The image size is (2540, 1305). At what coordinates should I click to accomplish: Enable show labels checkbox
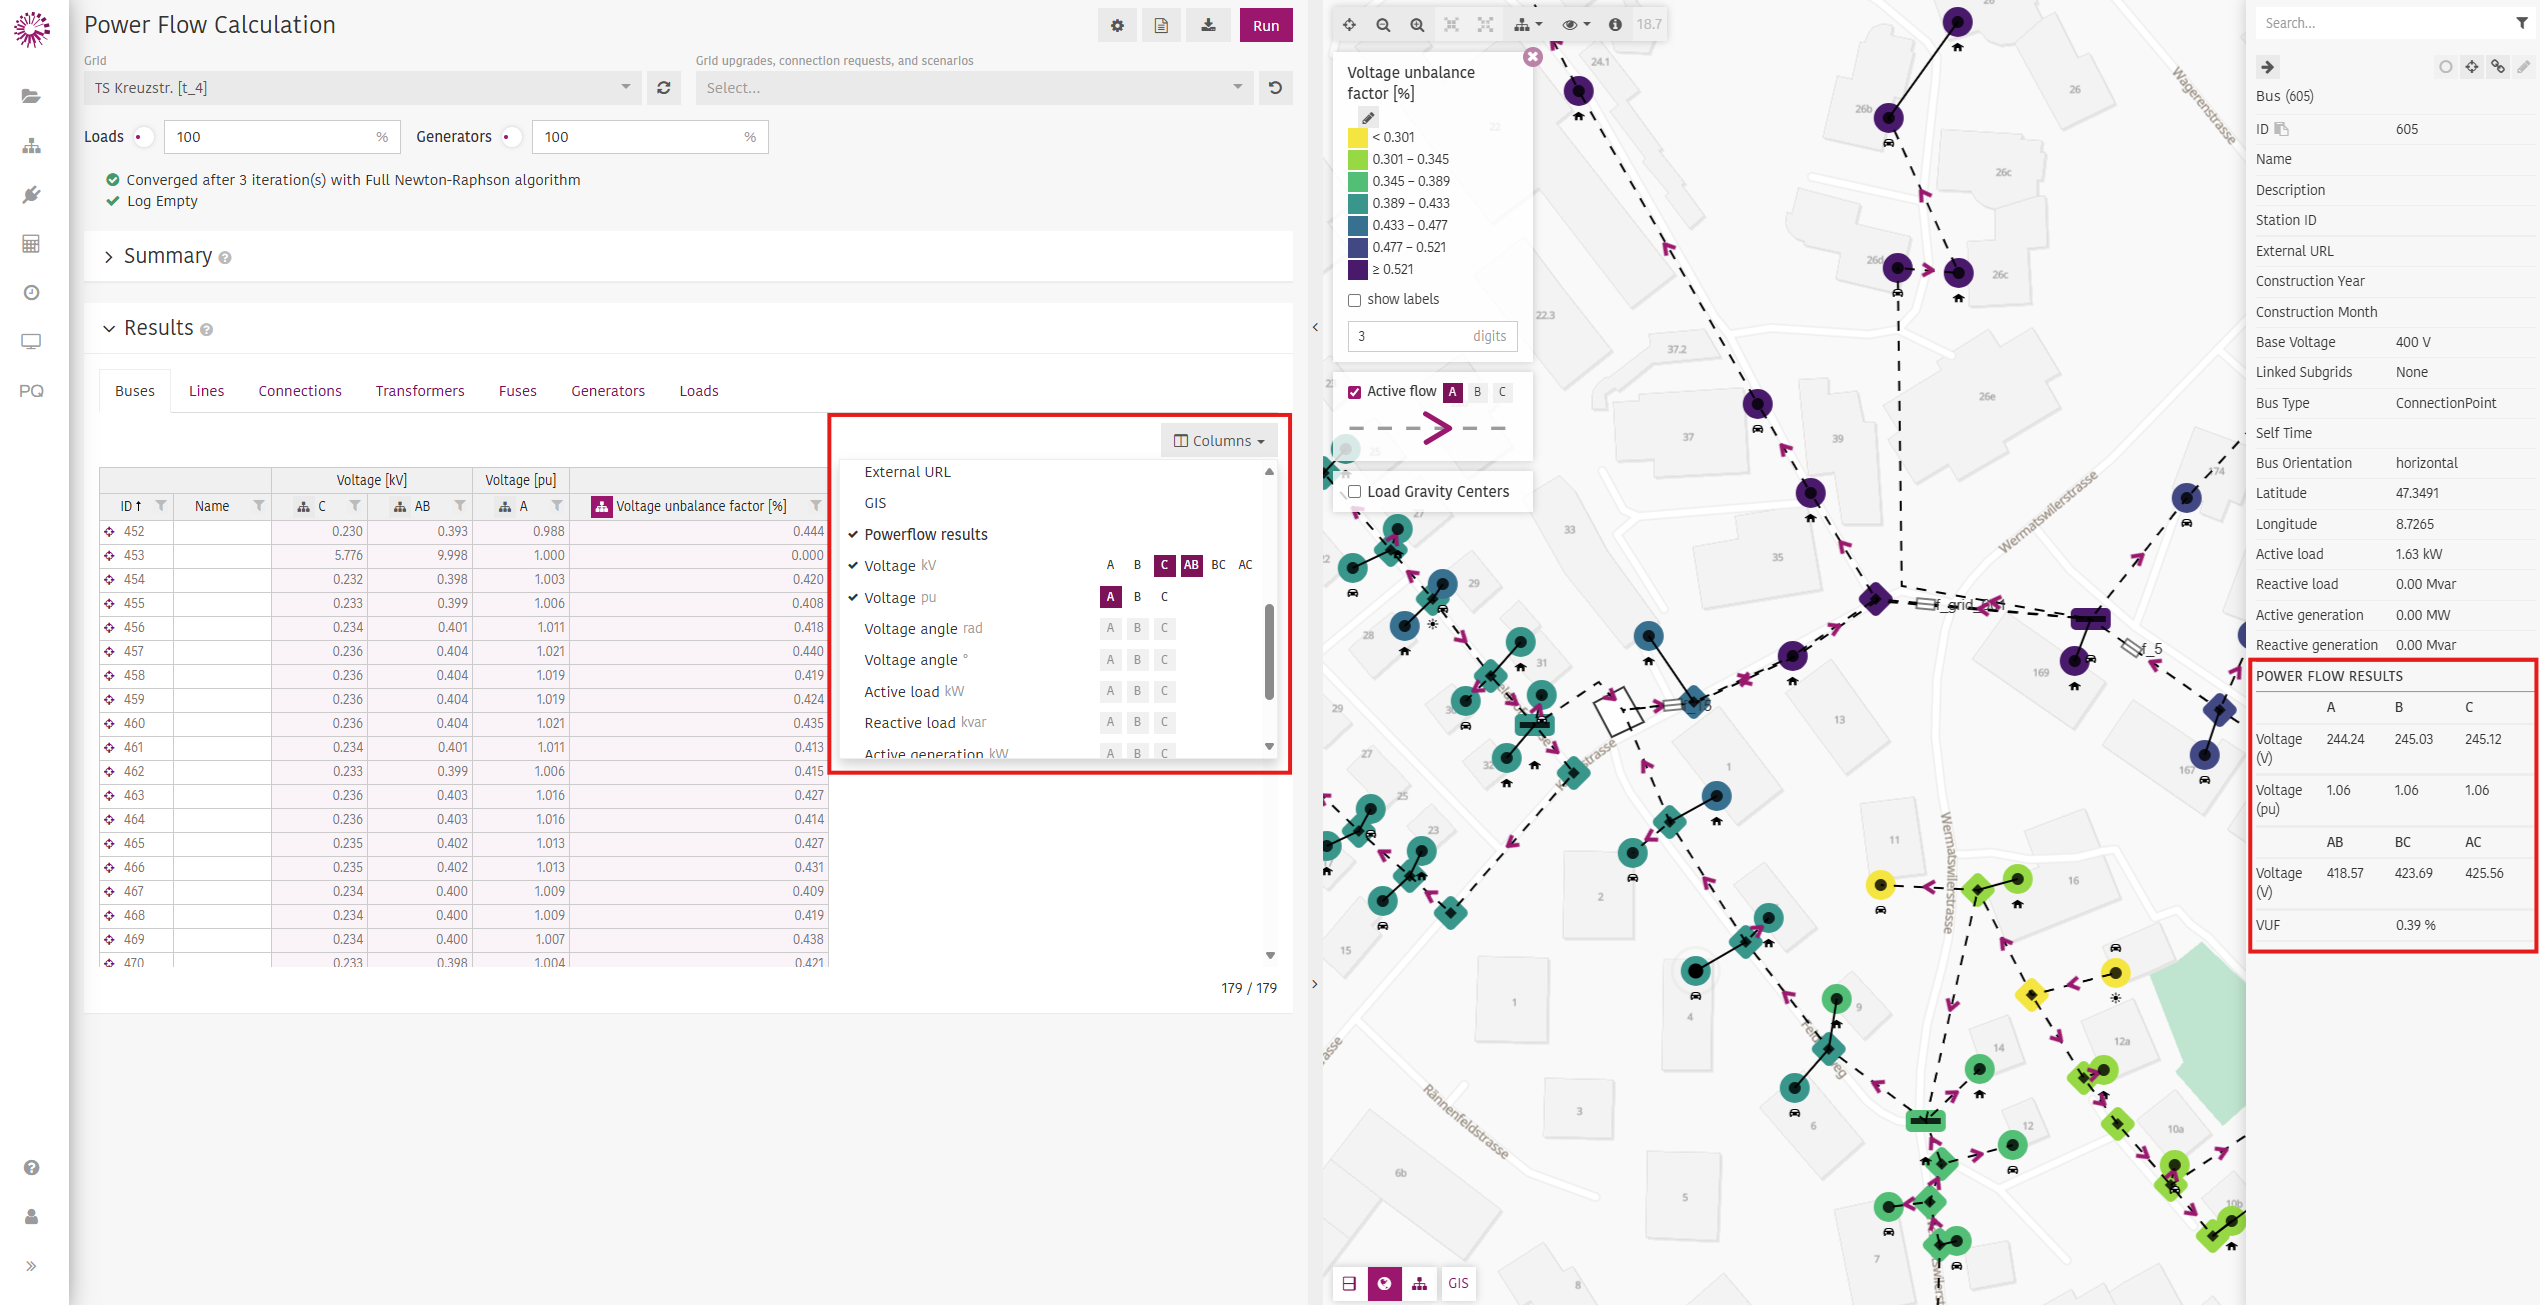tap(1354, 300)
